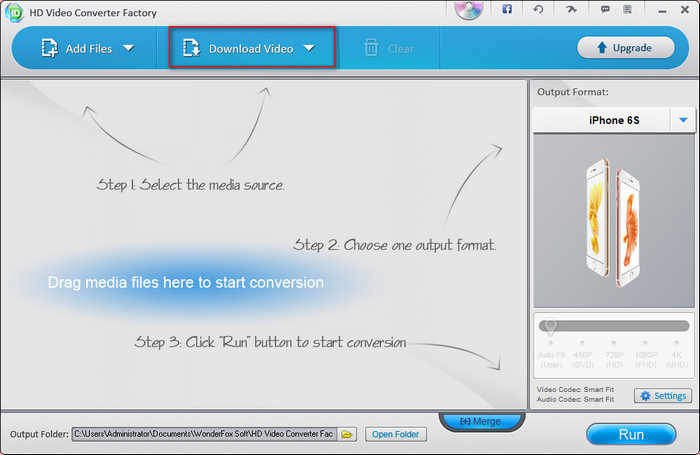Open the Output Format dropdown arrow
The height and width of the screenshot is (455, 700).
pos(683,120)
